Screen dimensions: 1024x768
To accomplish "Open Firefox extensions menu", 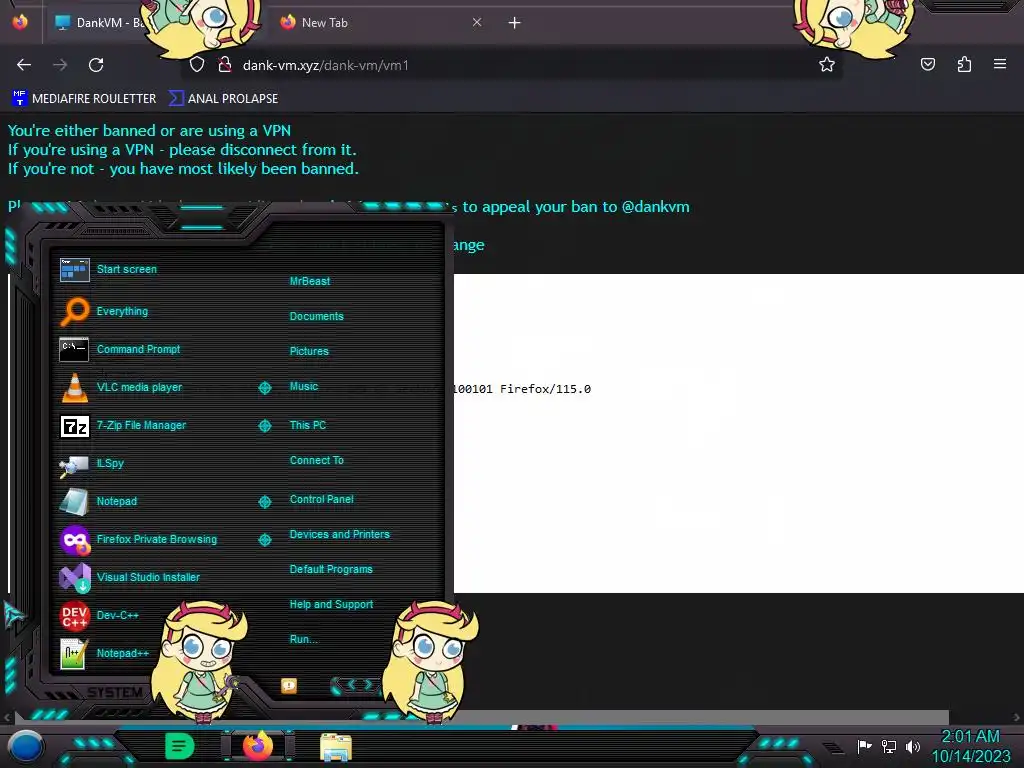I will (964, 65).
